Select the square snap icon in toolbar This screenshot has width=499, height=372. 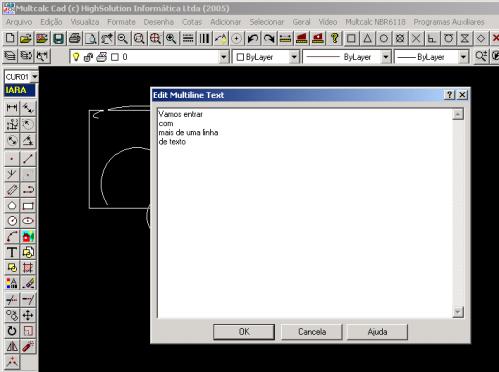(351, 39)
